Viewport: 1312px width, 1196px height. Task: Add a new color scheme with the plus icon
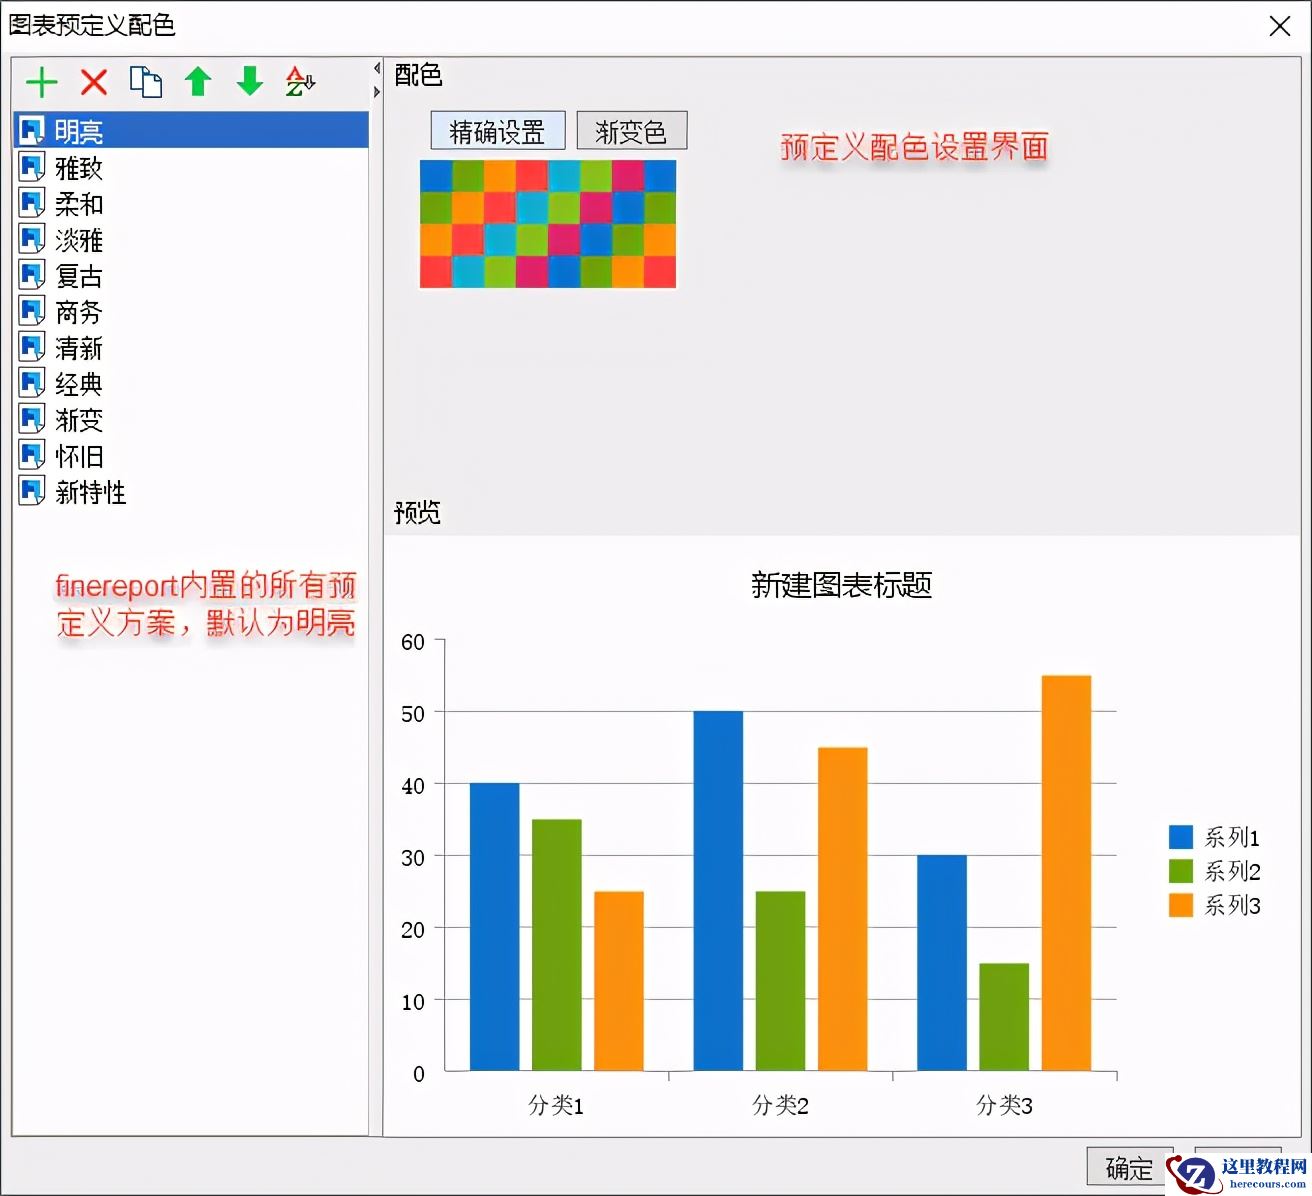click(42, 82)
